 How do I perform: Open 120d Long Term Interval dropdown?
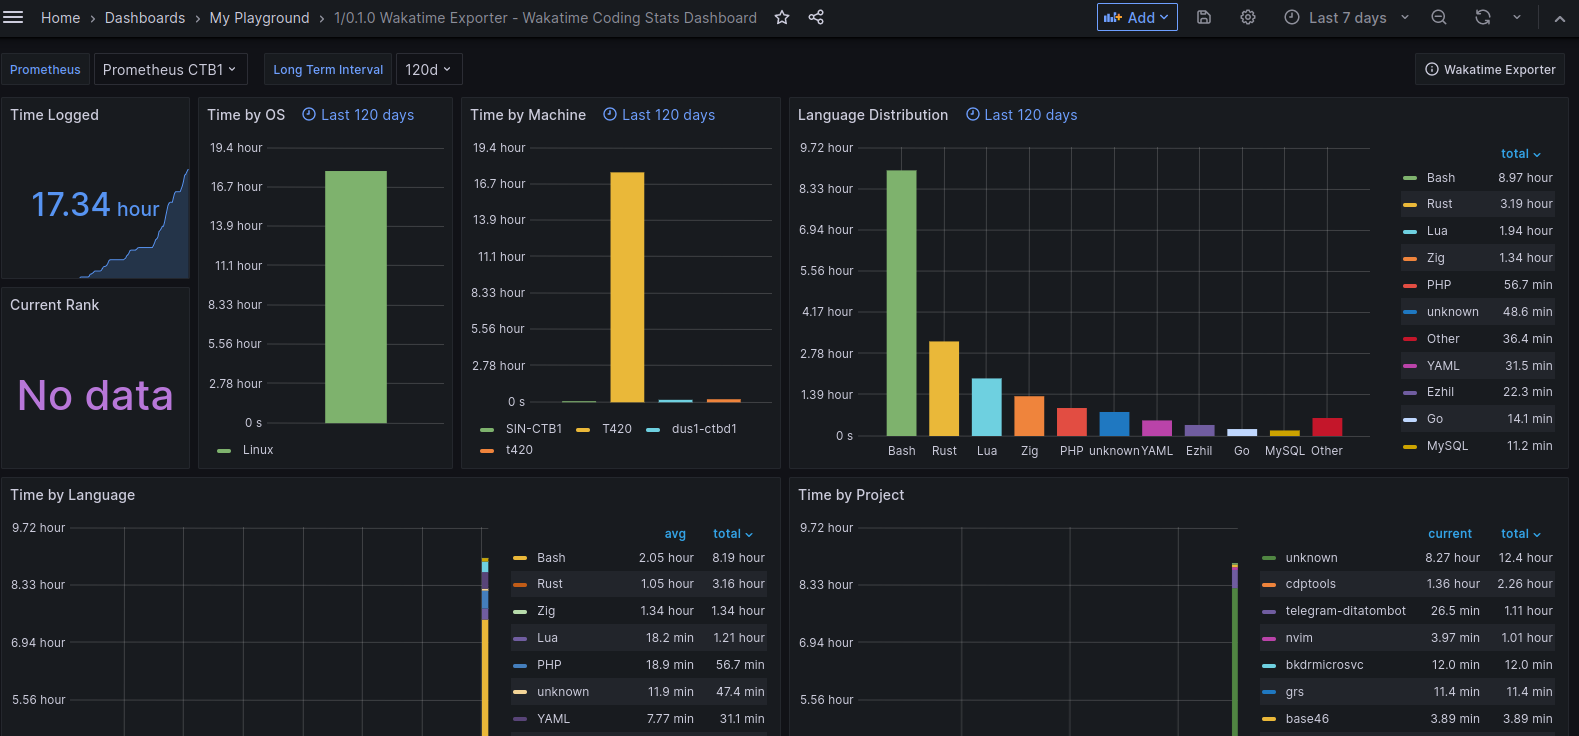(429, 69)
